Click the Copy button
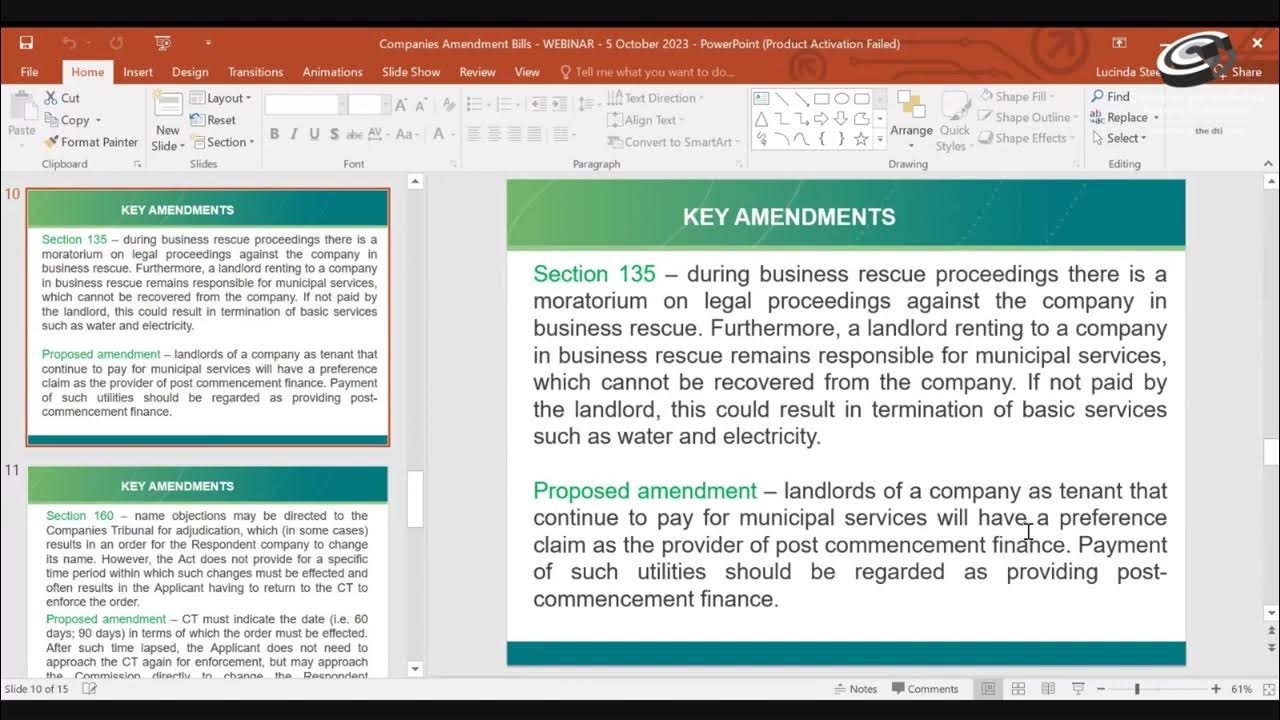The width and height of the screenshot is (1280, 720). [x=72, y=120]
